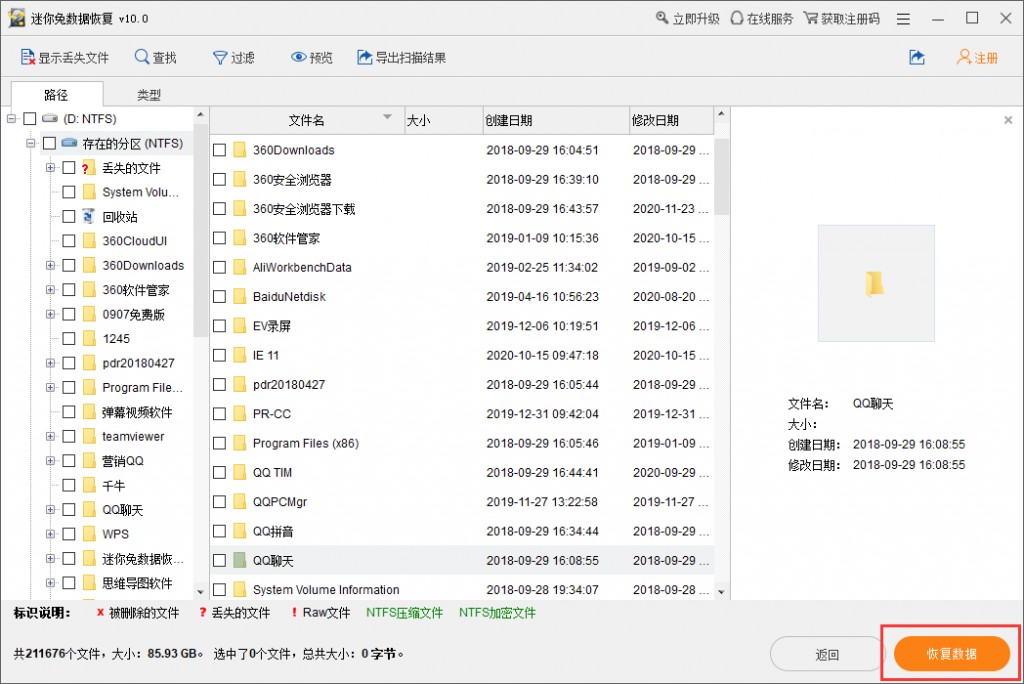Screen dimensions: 1024x684
Task: Collapse the D: NTFS tree node
Action: pyautogui.click(x=11, y=118)
